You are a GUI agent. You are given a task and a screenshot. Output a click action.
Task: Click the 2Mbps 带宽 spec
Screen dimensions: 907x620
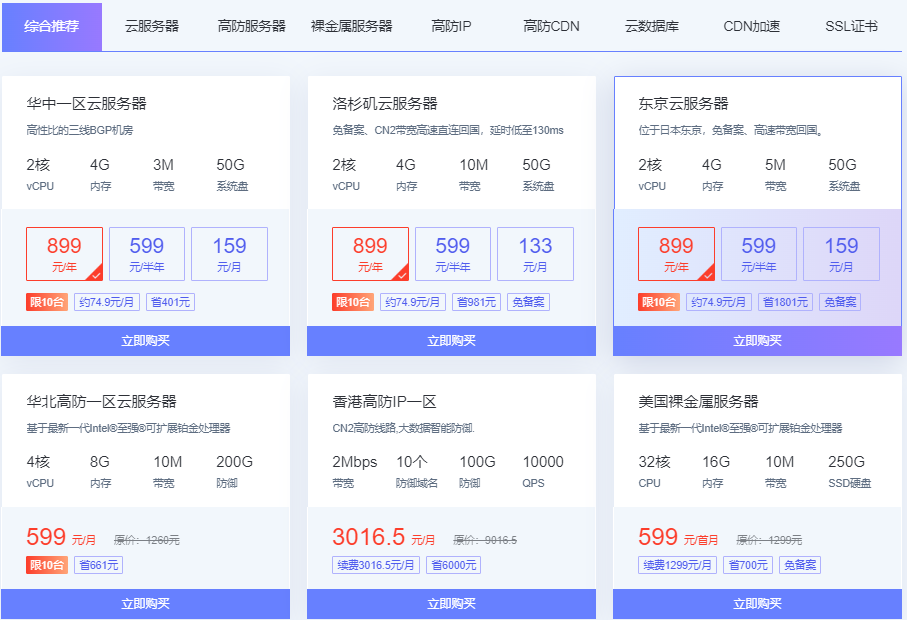pos(355,471)
